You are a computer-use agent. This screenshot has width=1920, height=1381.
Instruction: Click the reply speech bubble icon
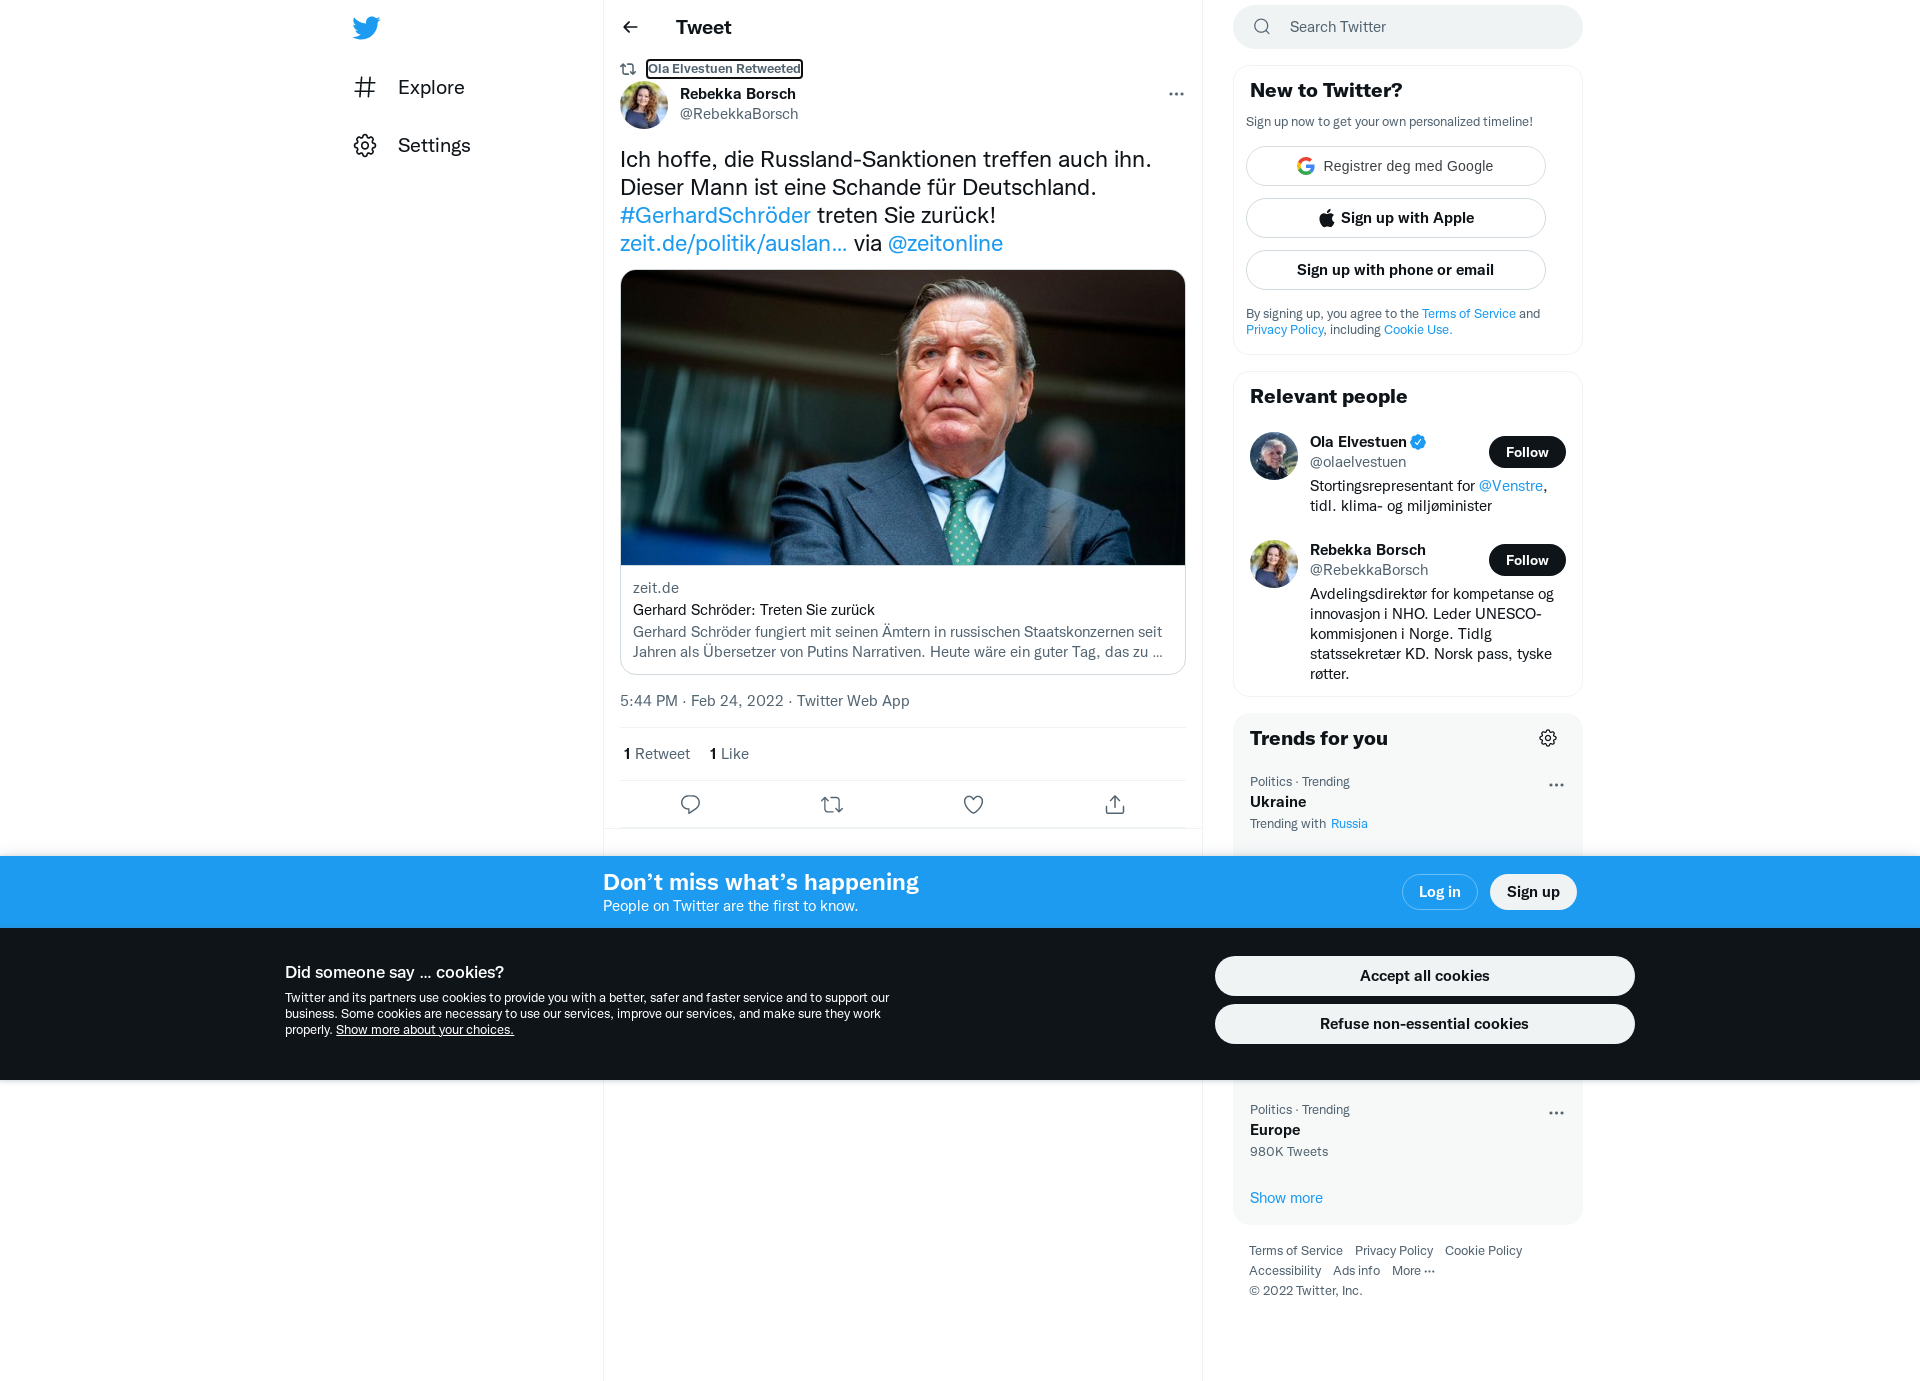690,804
